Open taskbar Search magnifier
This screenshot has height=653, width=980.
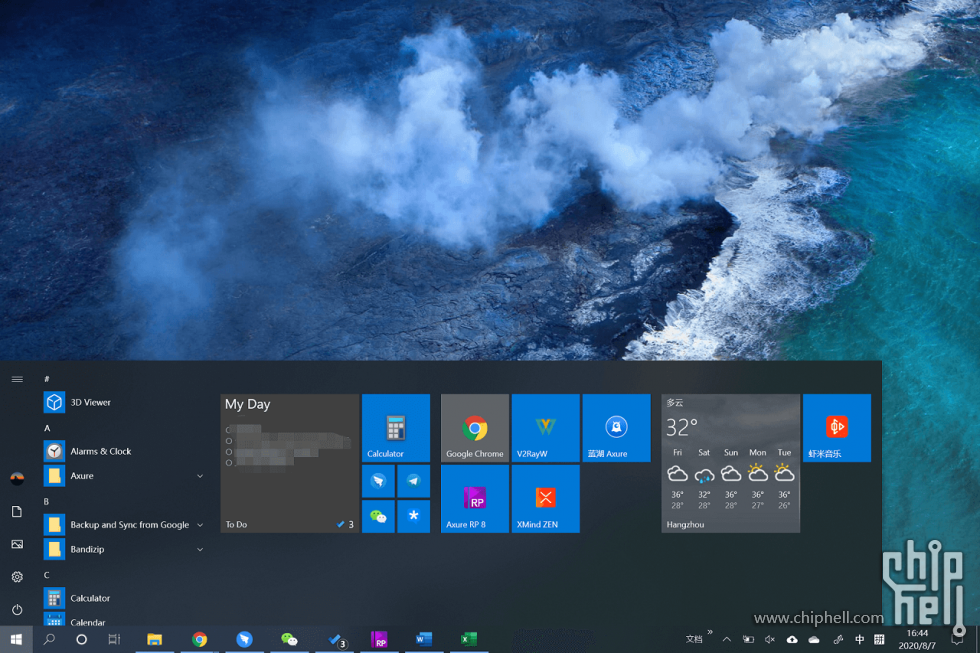[x=49, y=639]
